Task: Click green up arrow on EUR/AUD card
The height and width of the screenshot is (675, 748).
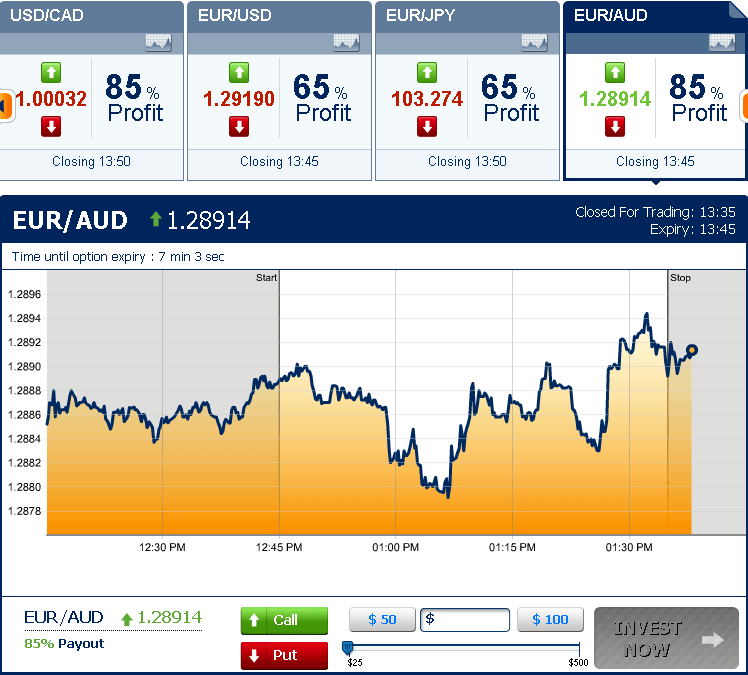Action: tap(615, 73)
